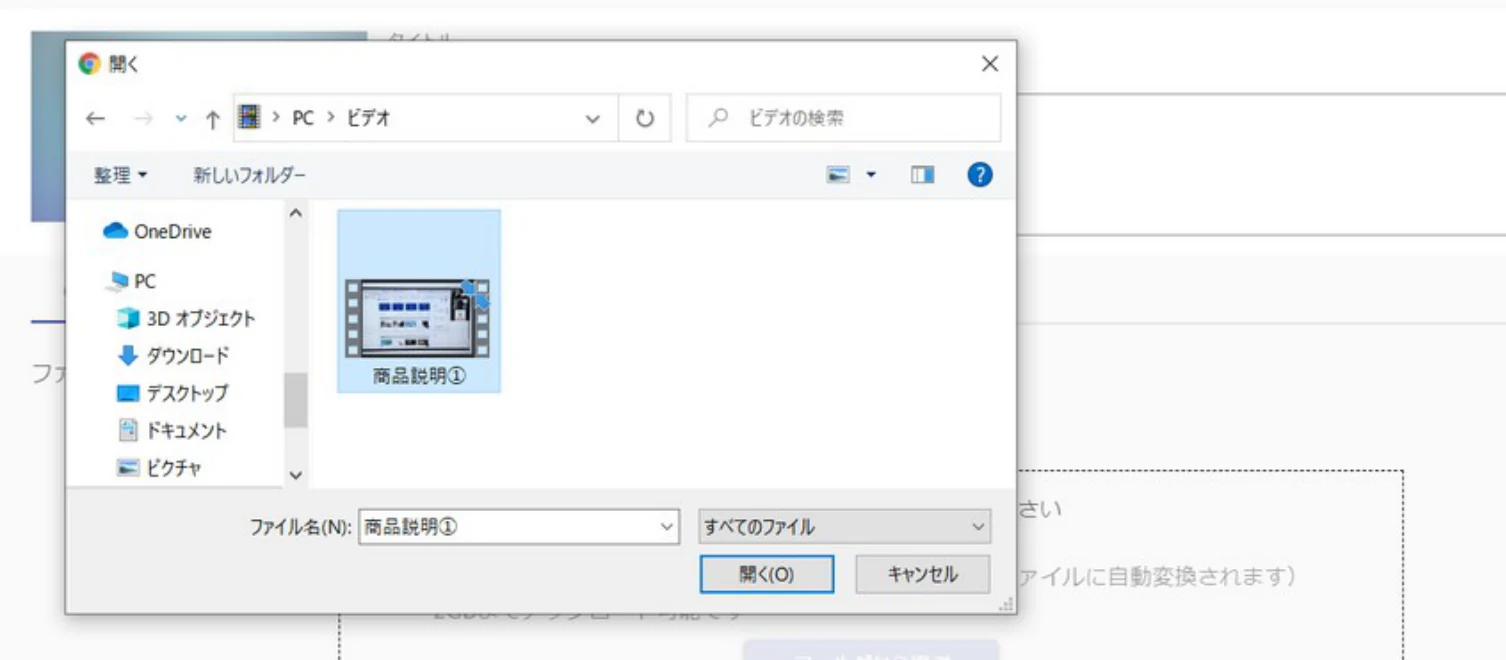Expand the ファイル名 dropdown arrow
This screenshot has height=660, width=1506.
tap(668, 526)
